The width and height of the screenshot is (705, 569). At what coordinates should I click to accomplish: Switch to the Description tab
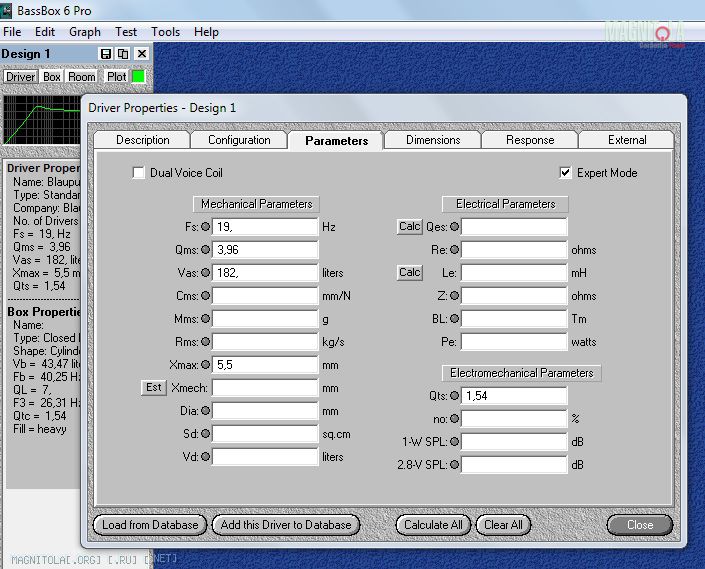click(143, 140)
